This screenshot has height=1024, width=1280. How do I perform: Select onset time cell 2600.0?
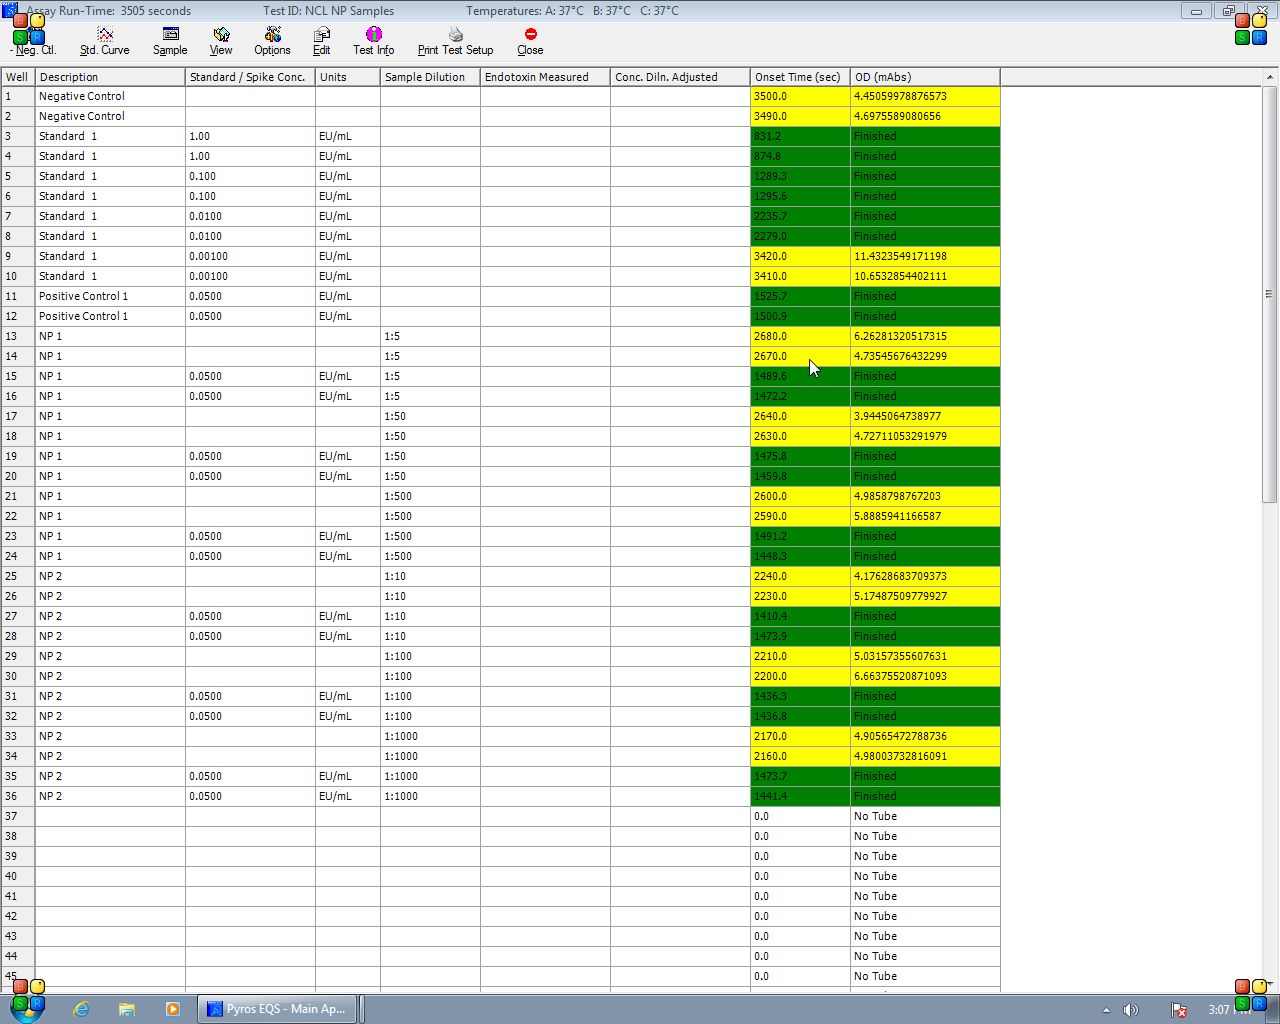[800, 496]
